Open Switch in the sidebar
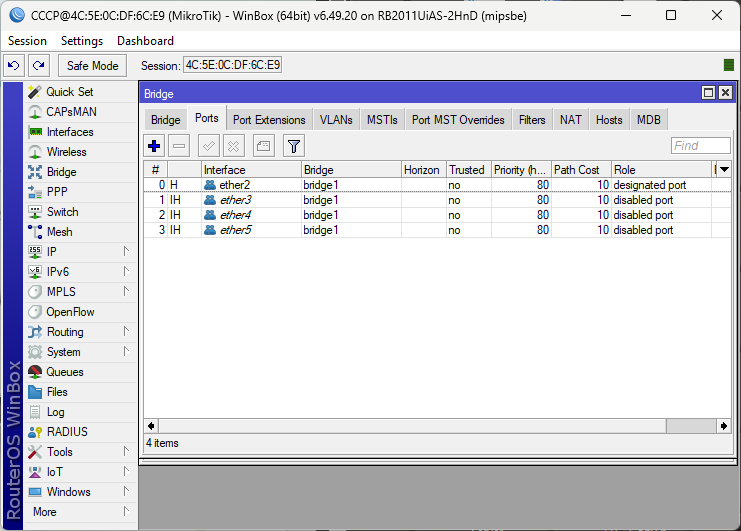 (x=80, y=212)
